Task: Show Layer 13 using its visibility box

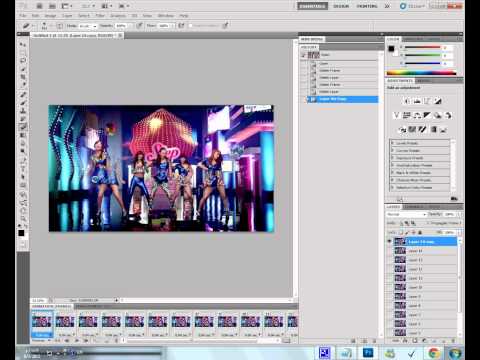Action: (389, 260)
